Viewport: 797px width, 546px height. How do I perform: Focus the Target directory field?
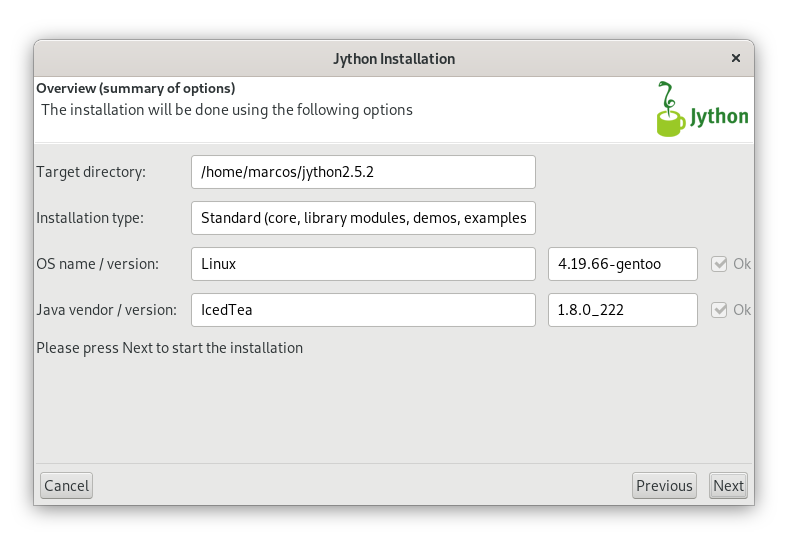363,172
